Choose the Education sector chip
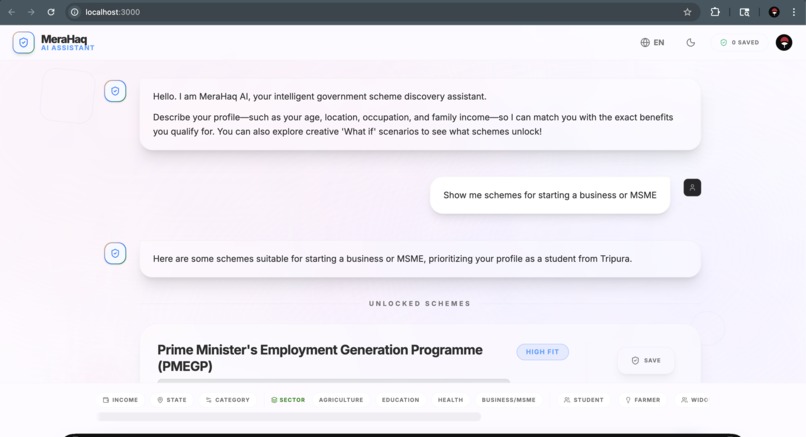 tap(400, 399)
